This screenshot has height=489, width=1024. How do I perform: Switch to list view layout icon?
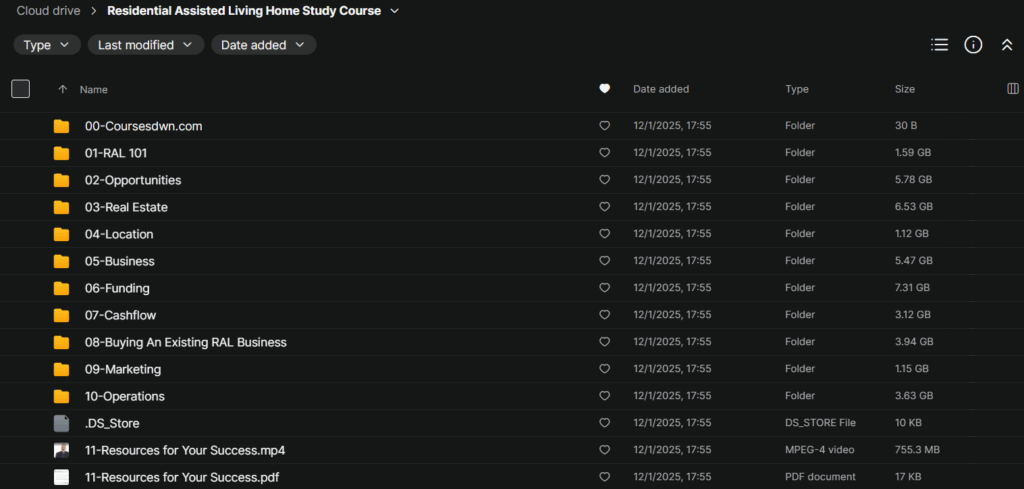pyautogui.click(x=939, y=45)
